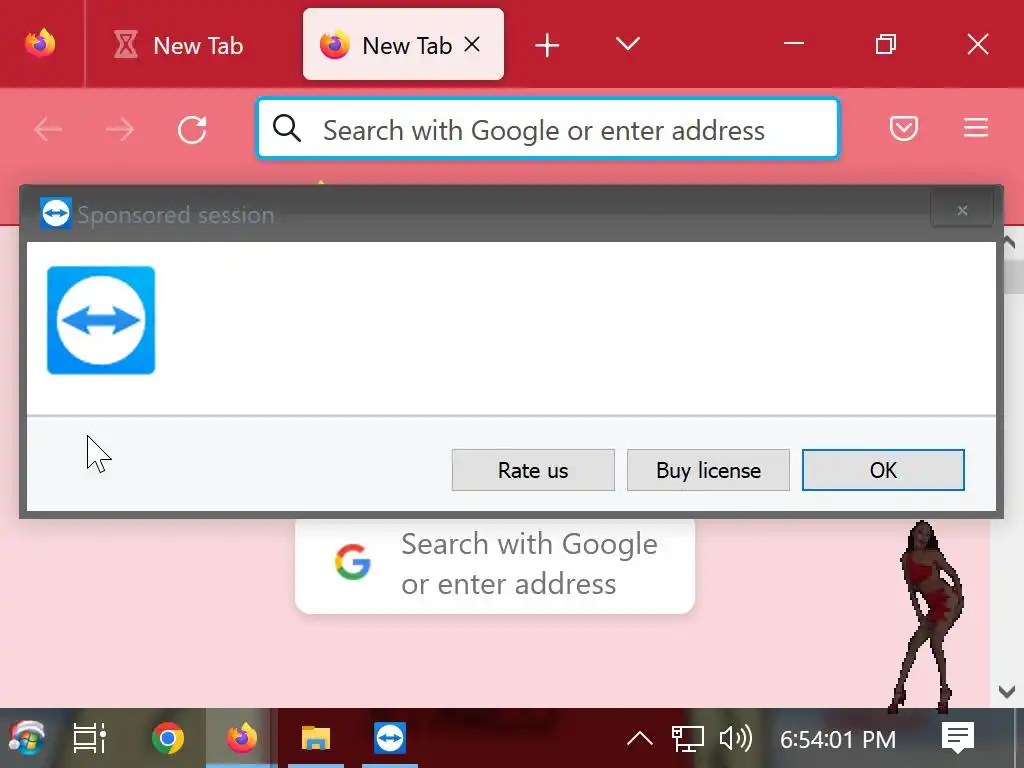This screenshot has width=1024, height=768.
Task: Open a new tab with plus button
Action: tap(547, 45)
